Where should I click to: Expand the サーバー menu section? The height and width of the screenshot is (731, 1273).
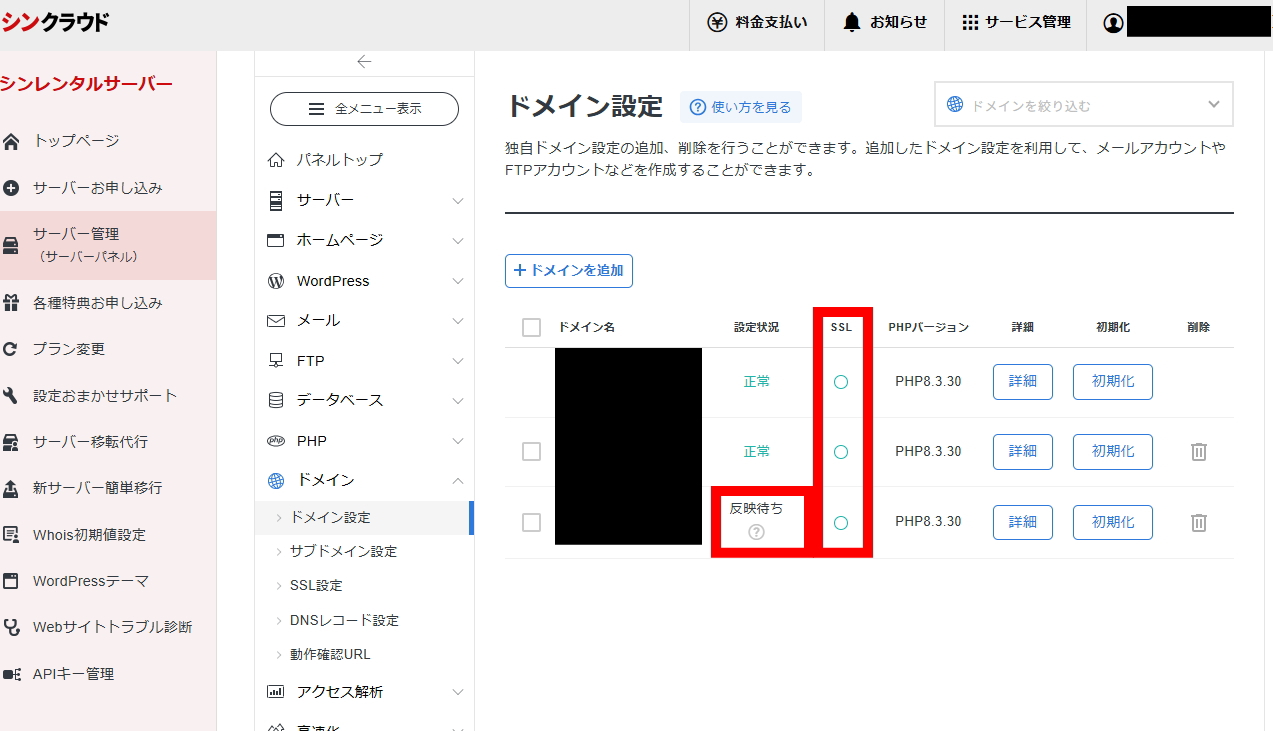(x=364, y=200)
